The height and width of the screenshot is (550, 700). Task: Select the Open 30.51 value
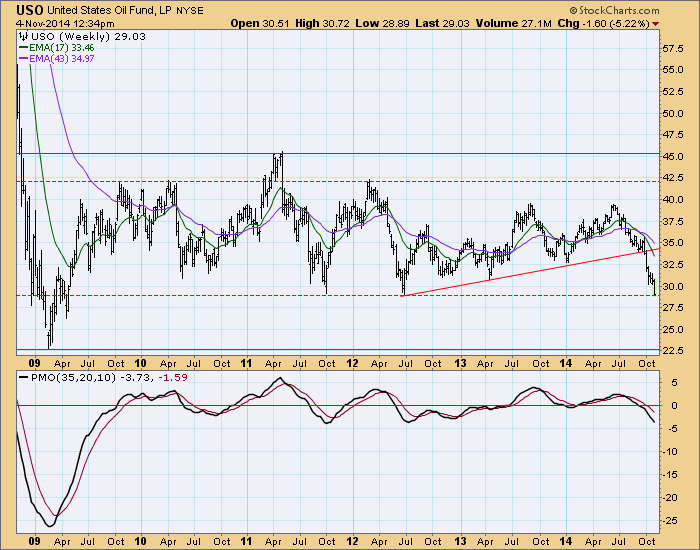tap(260, 23)
